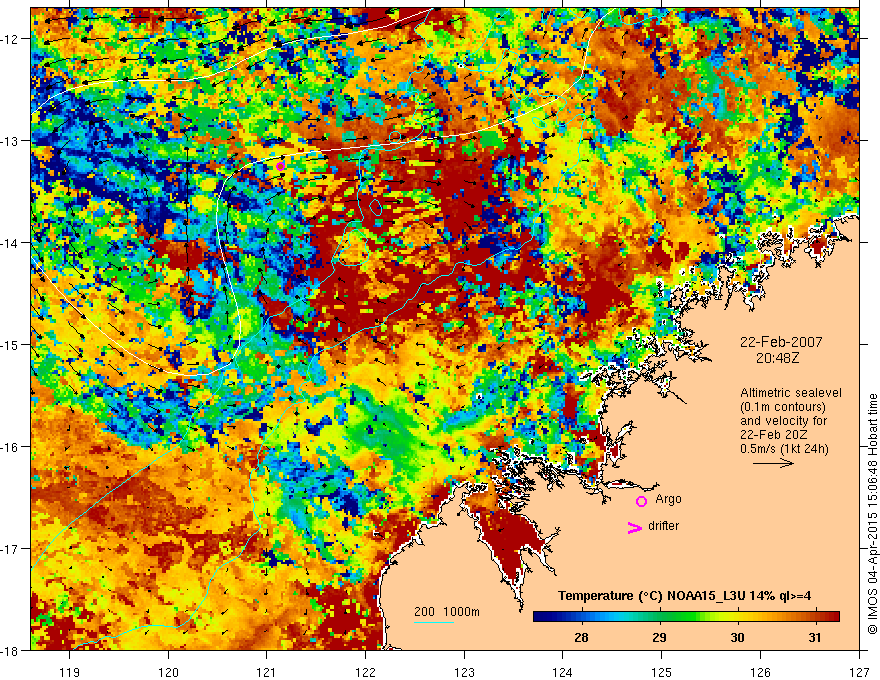Click the 0.5m/s velocity scale arrow
Viewport: 880px width, 680px height.
pyautogui.click(x=773, y=463)
